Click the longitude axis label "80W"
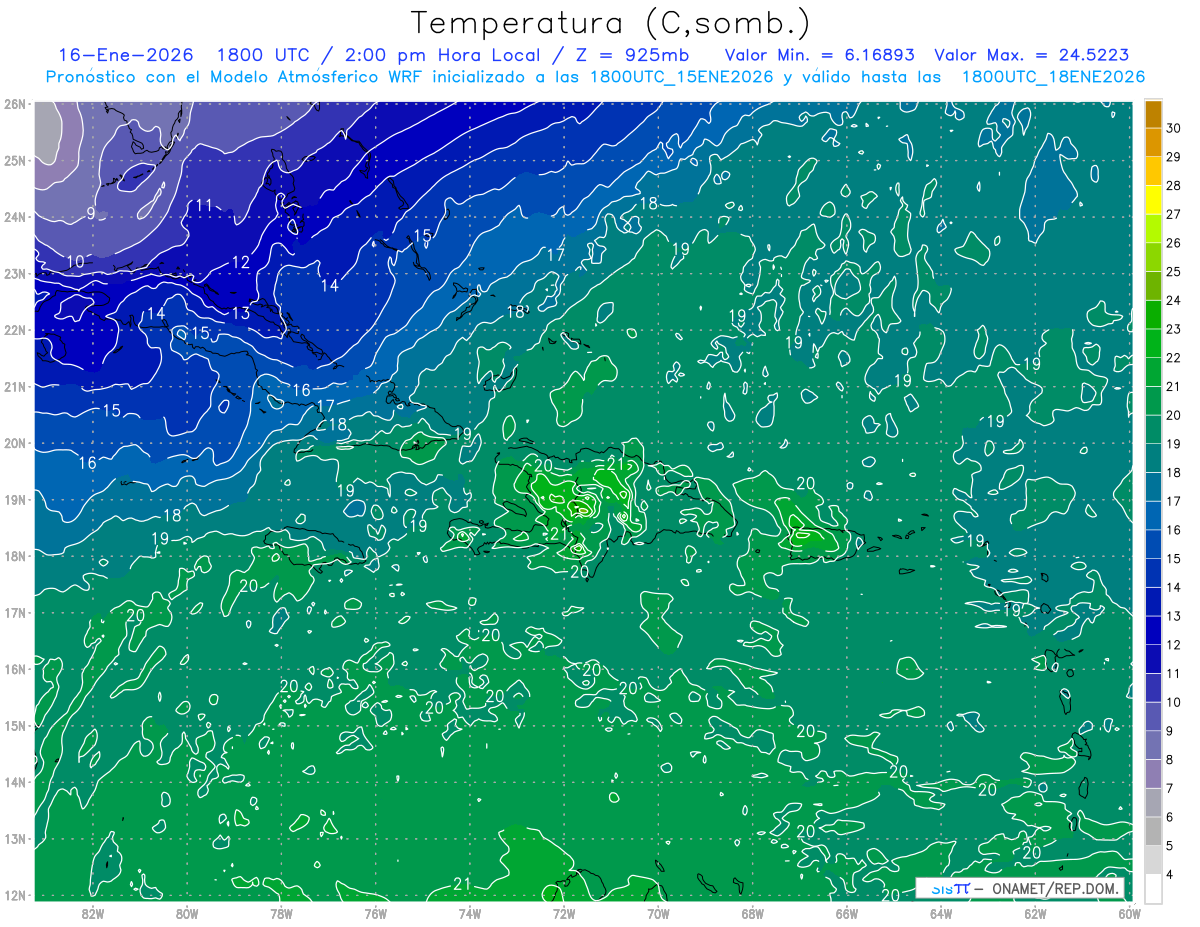This screenshot has width=1200, height=927. tap(187, 912)
